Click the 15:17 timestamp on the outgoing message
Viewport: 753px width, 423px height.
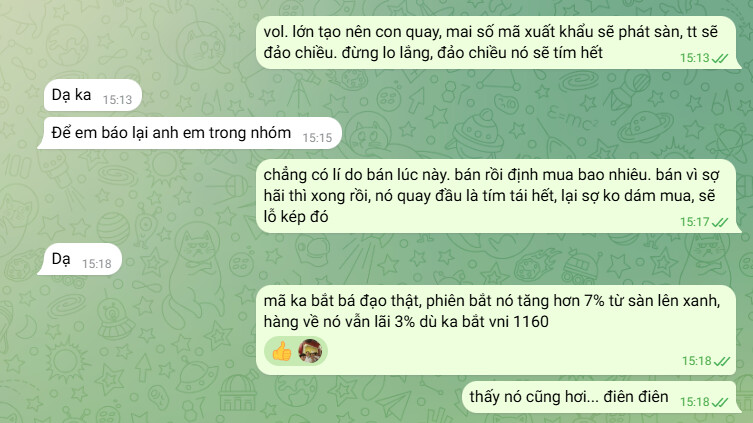[x=694, y=222]
